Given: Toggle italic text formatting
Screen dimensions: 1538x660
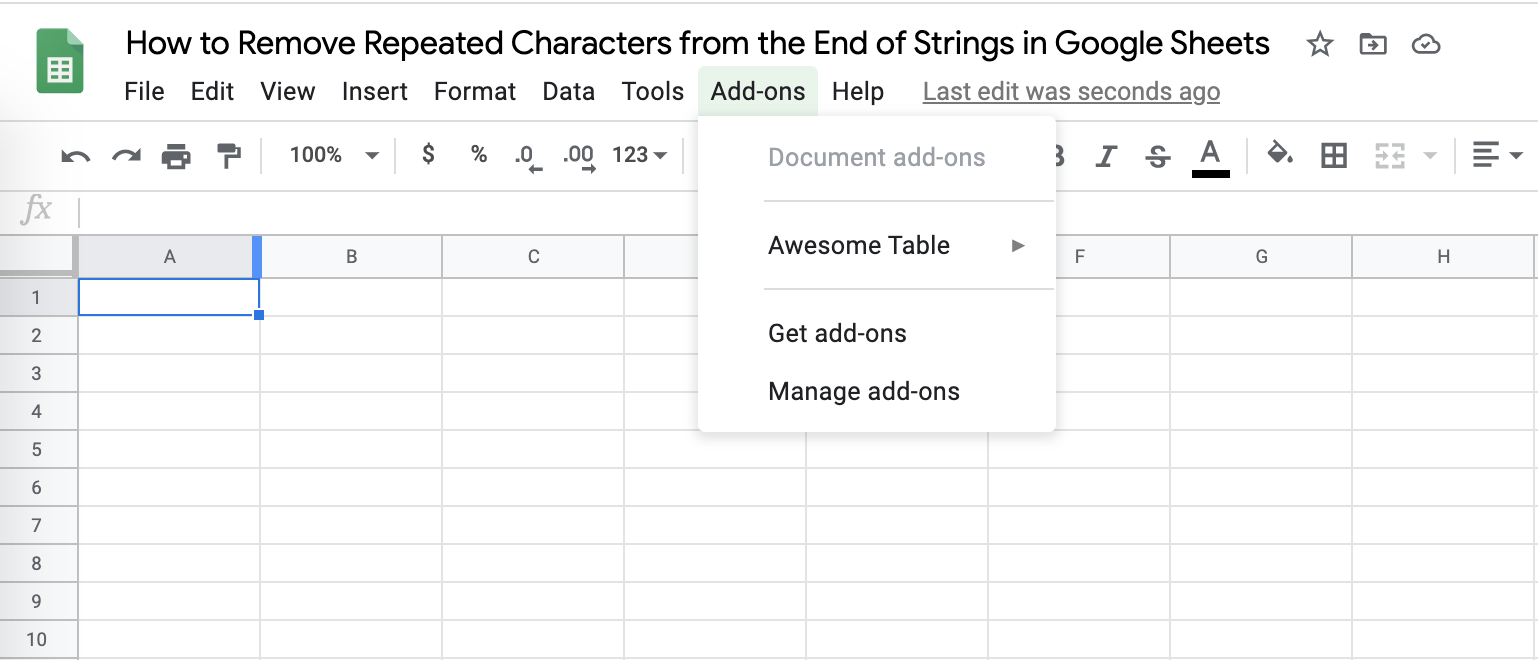Looking at the screenshot, I should 1105,156.
